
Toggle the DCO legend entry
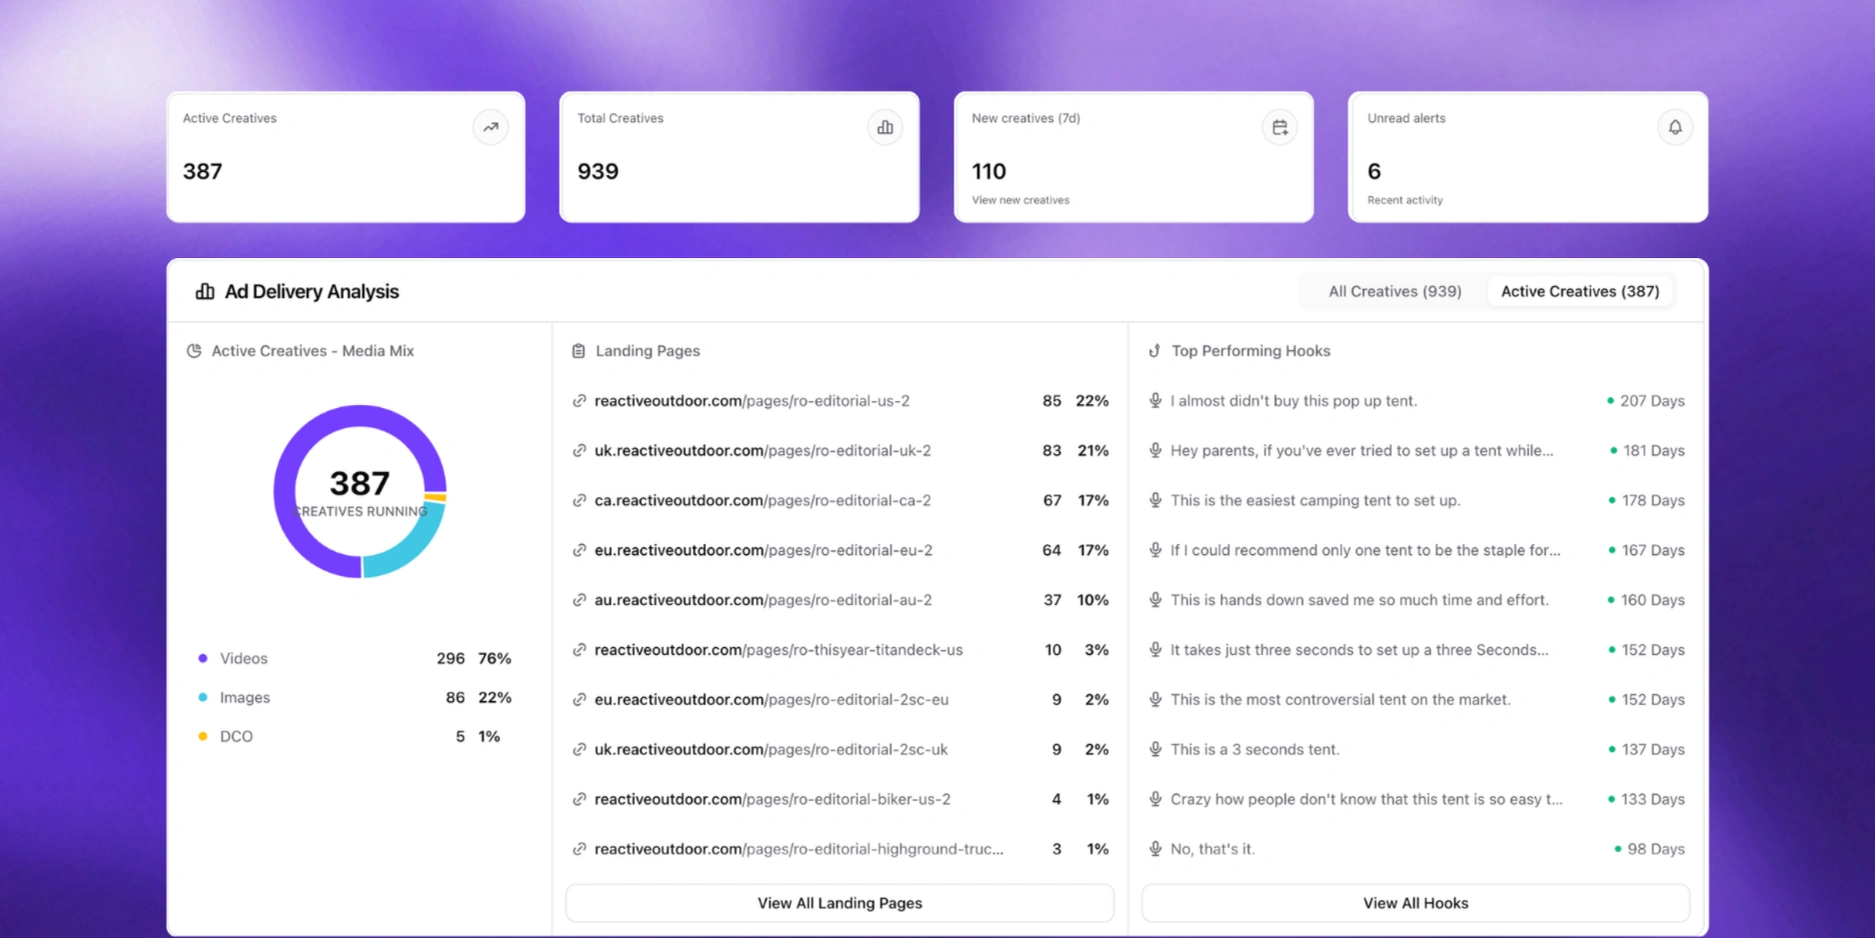coord(236,736)
